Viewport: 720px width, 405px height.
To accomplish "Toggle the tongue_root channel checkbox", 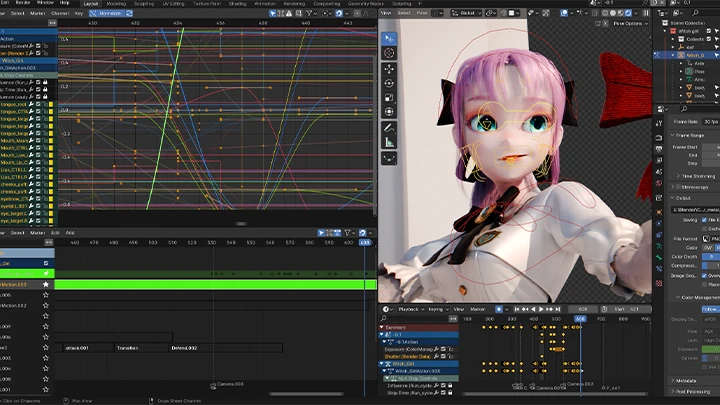I will coord(38,104).
